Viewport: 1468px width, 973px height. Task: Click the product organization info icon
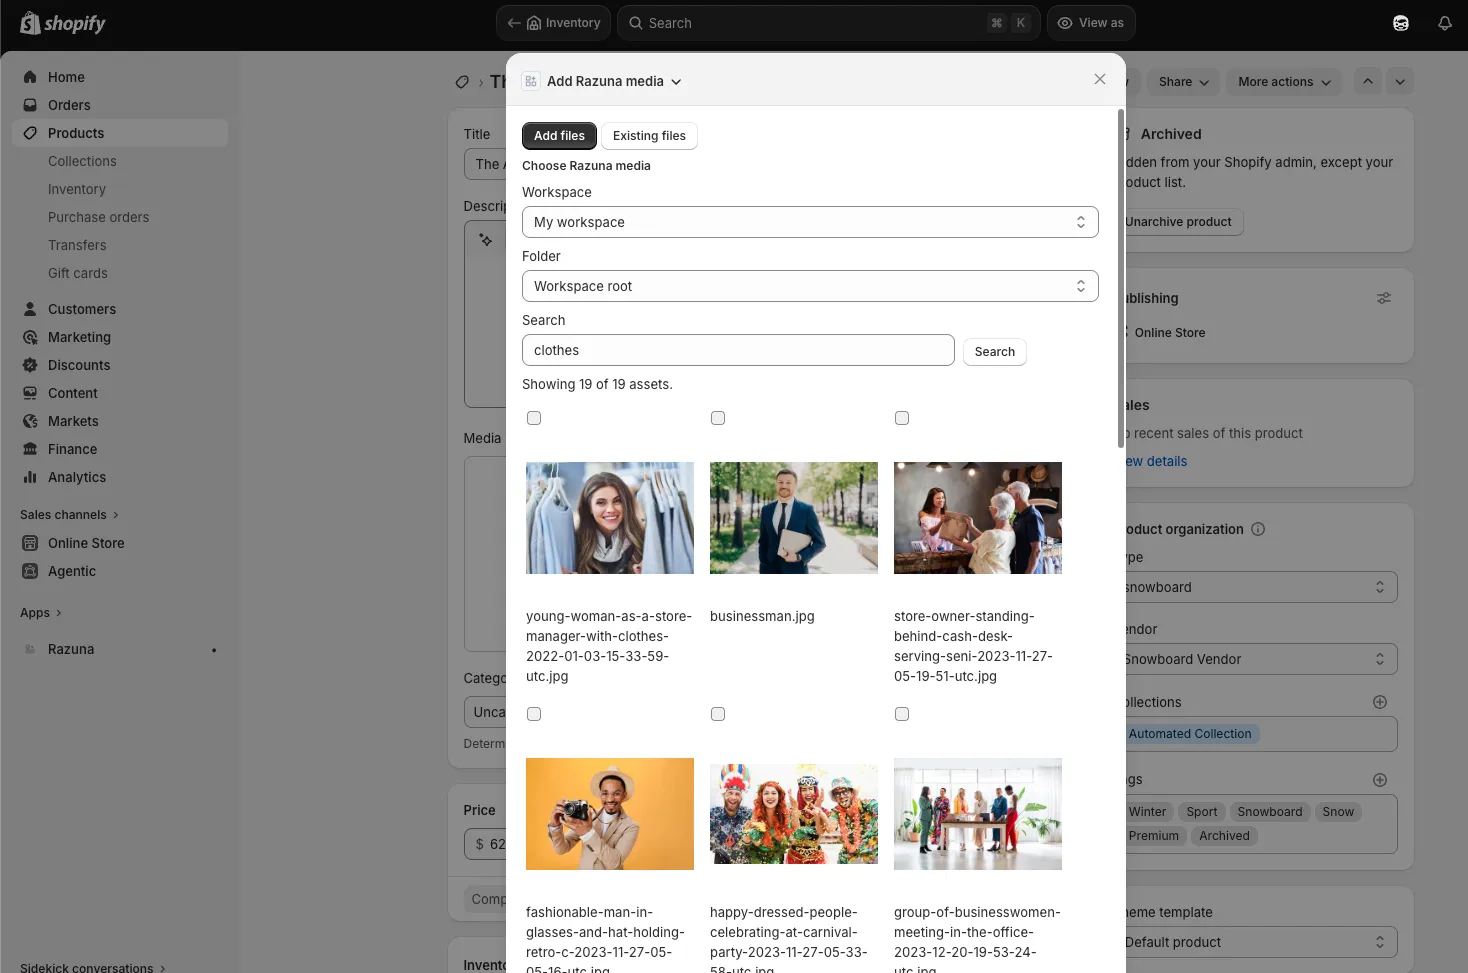[1258, 529]
